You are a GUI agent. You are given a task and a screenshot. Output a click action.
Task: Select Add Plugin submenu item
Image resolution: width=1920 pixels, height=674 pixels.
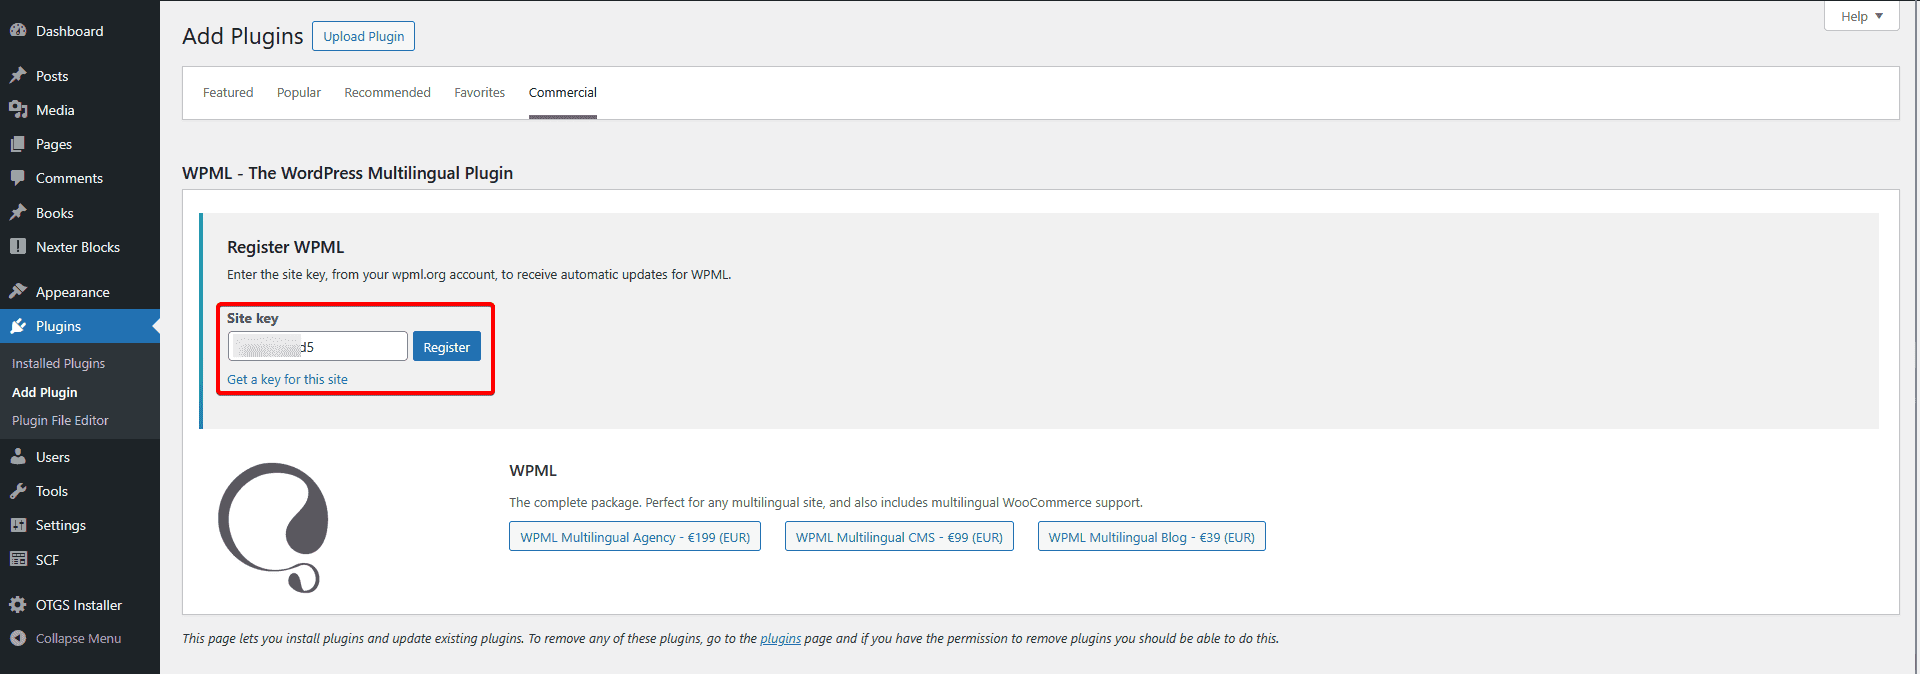[x=44, y=392]
